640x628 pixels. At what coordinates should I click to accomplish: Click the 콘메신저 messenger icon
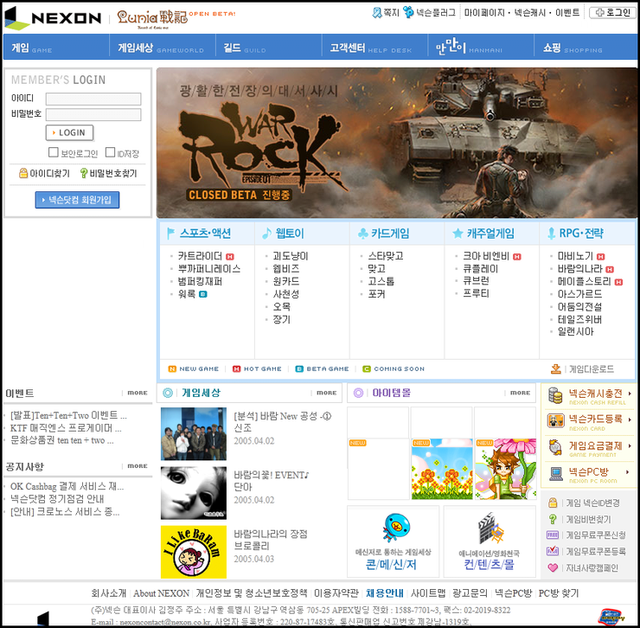394,527
